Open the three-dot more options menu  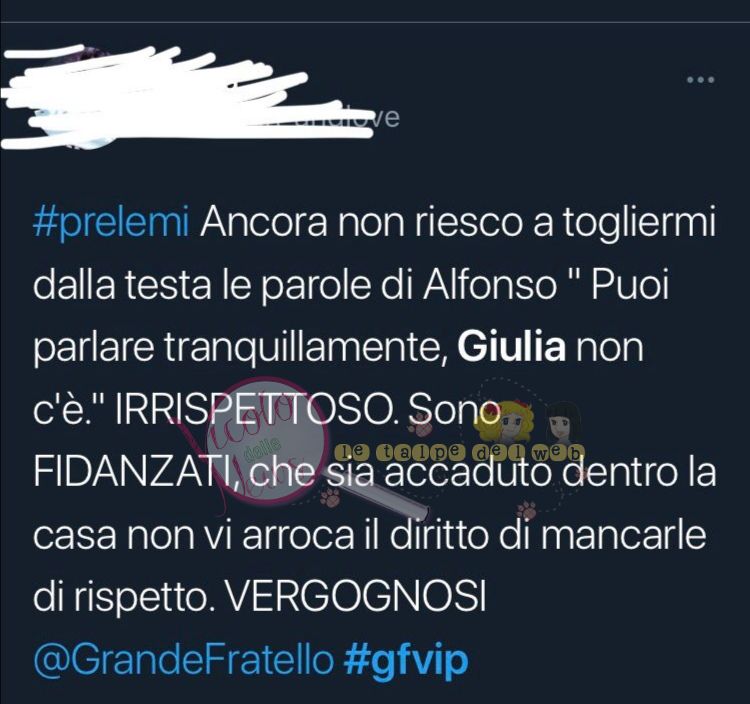click(701, 80)
